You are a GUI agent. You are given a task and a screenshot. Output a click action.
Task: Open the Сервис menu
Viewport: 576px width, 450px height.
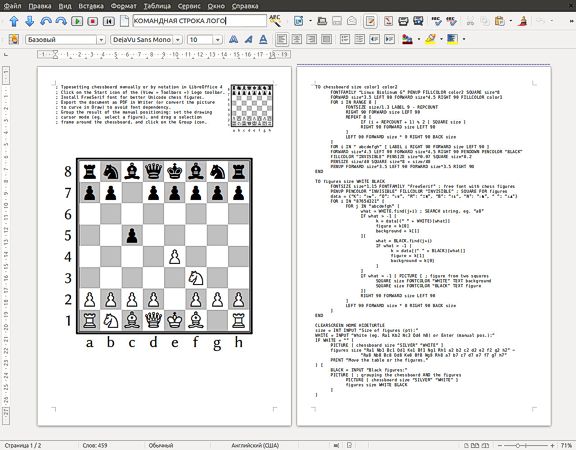tap(189, 6)
